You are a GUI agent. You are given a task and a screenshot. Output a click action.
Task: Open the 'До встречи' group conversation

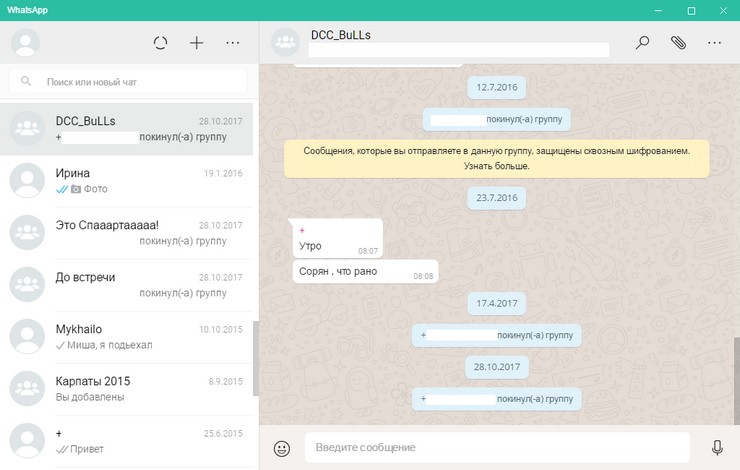[x=128, y=284]
